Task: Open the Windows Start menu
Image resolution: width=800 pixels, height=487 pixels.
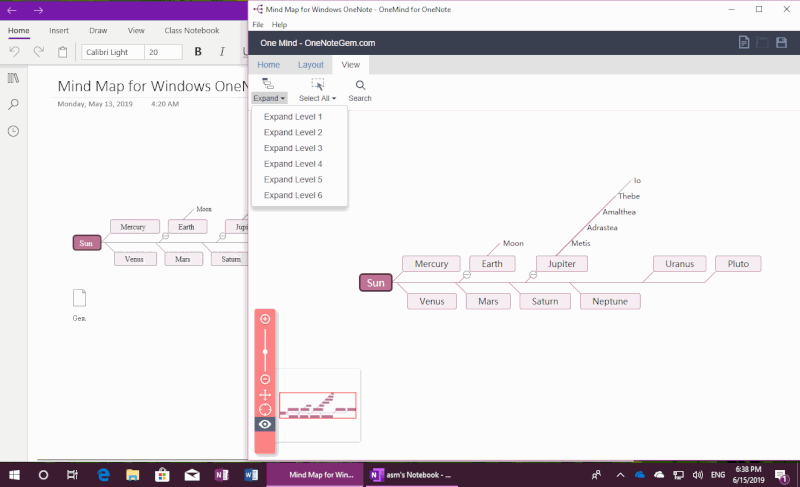Action: pos(14,475)
